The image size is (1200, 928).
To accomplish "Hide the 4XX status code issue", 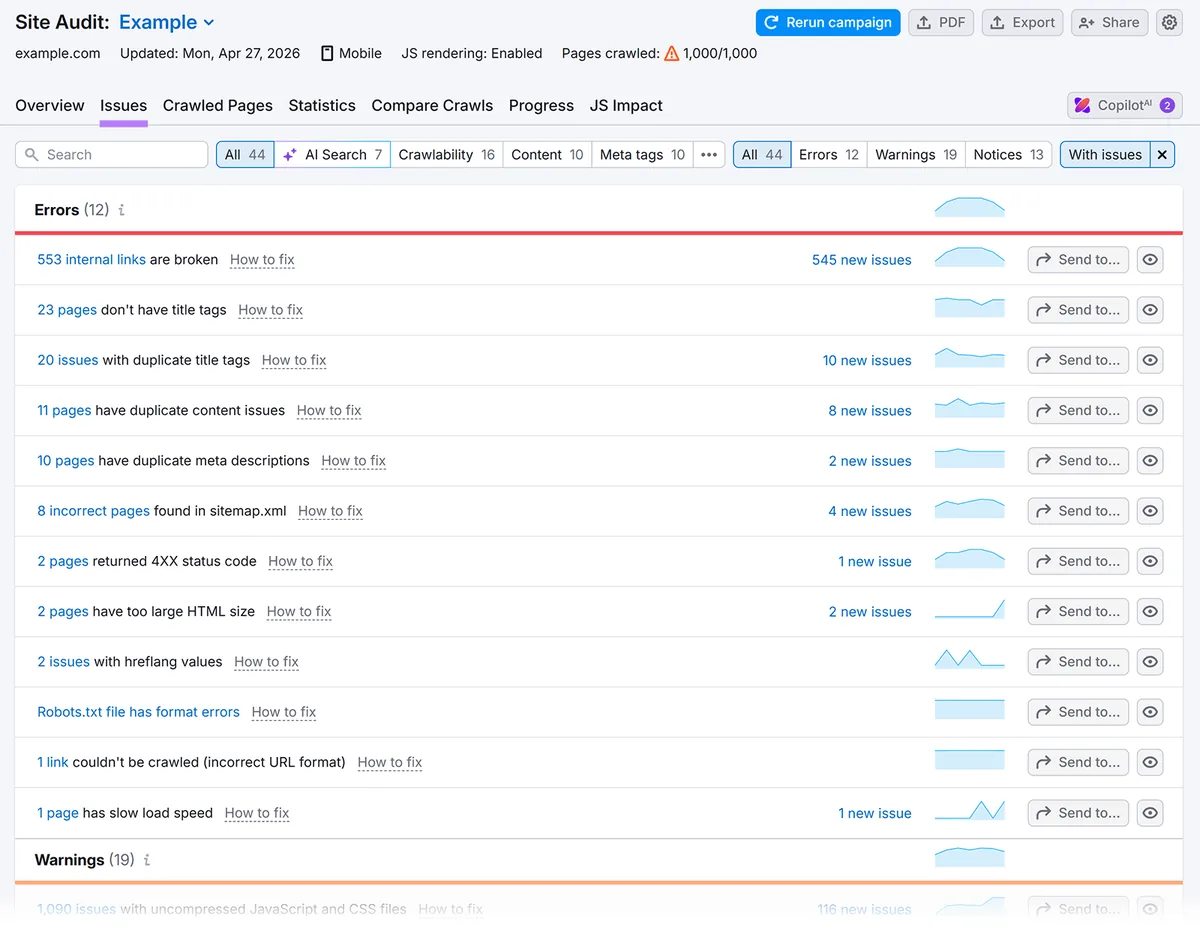I will [1150, 561].
